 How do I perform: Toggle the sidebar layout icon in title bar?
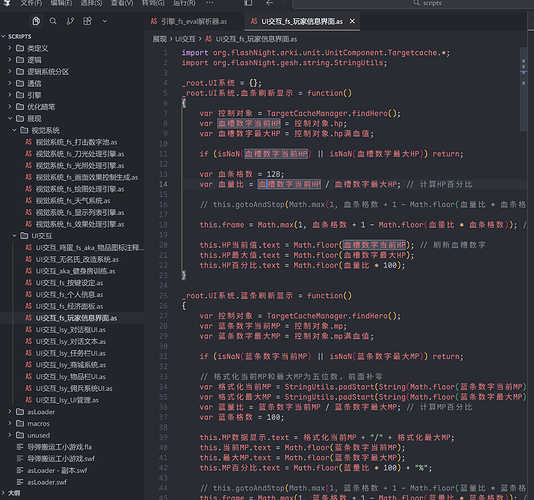[248, 3]
